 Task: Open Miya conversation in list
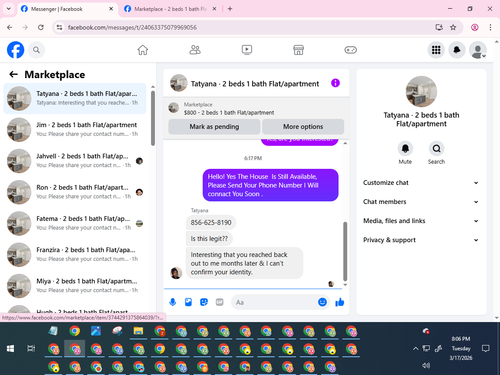pyautogui.click(x=75, y=286)
